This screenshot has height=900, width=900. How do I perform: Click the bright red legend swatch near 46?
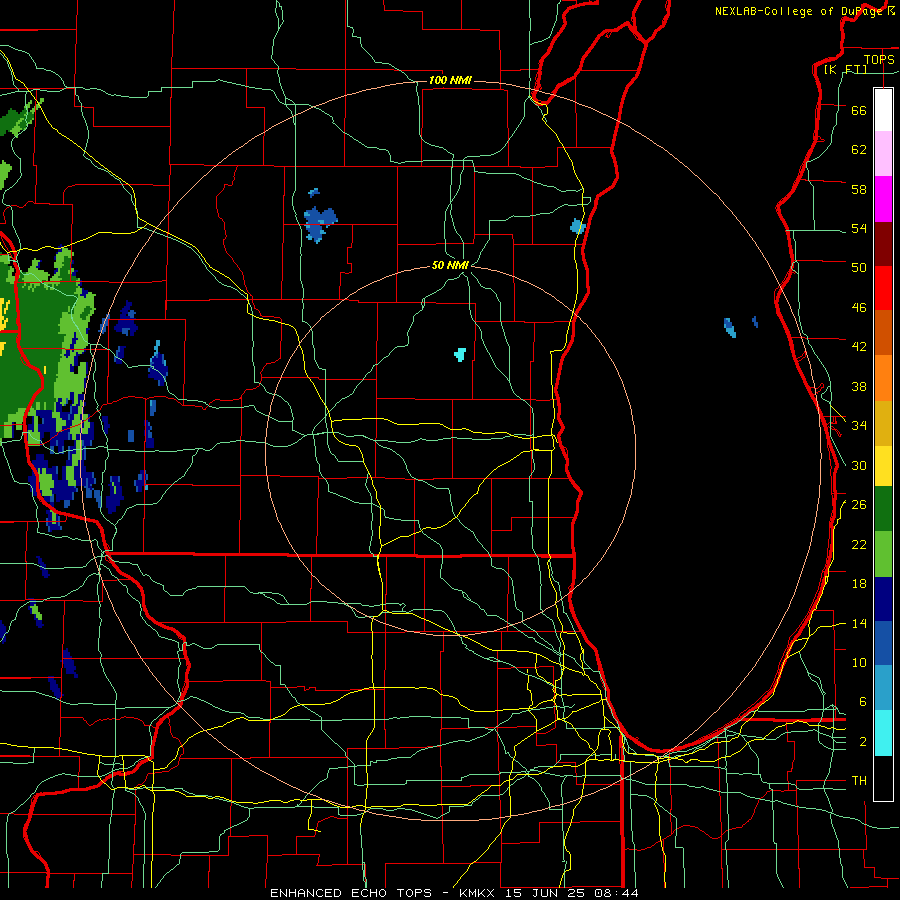[883, 288]
